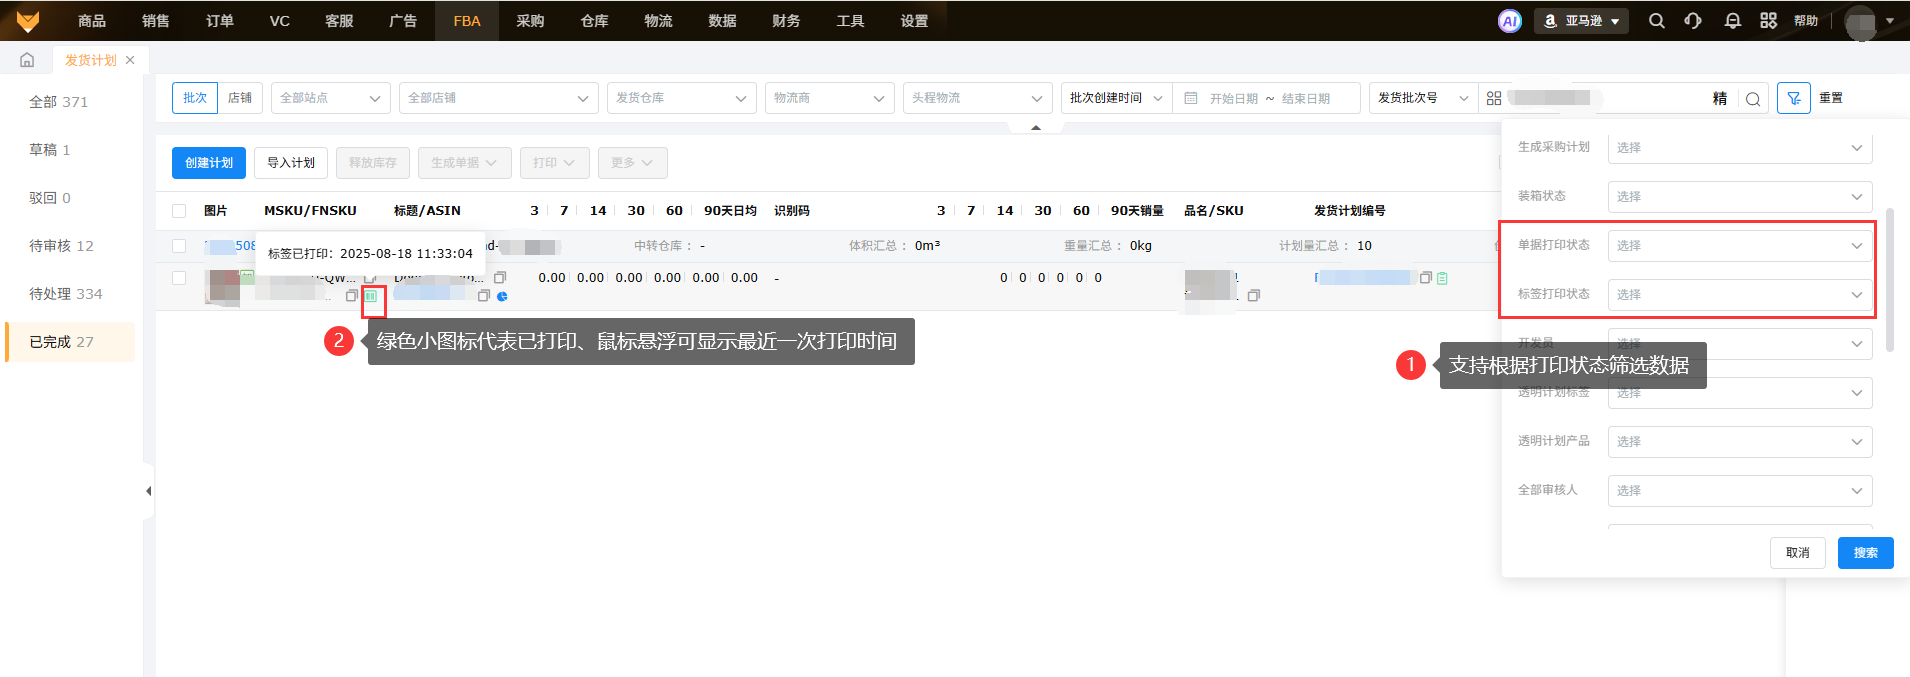Click the customer service headset icon
The image size is (1910, 677).
point(1693,21)
